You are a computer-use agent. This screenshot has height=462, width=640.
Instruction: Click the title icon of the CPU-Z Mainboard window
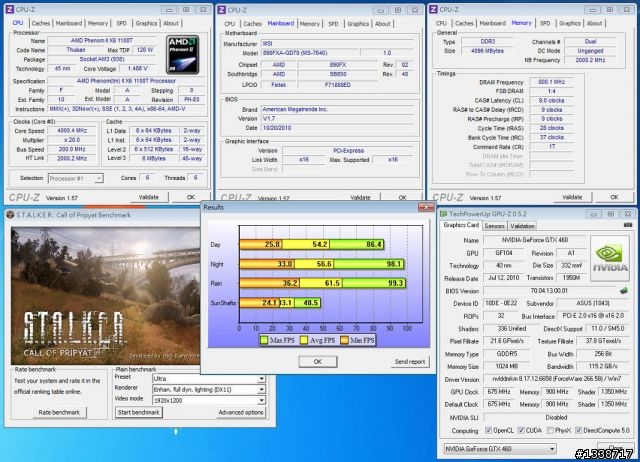tap(221, 10)
